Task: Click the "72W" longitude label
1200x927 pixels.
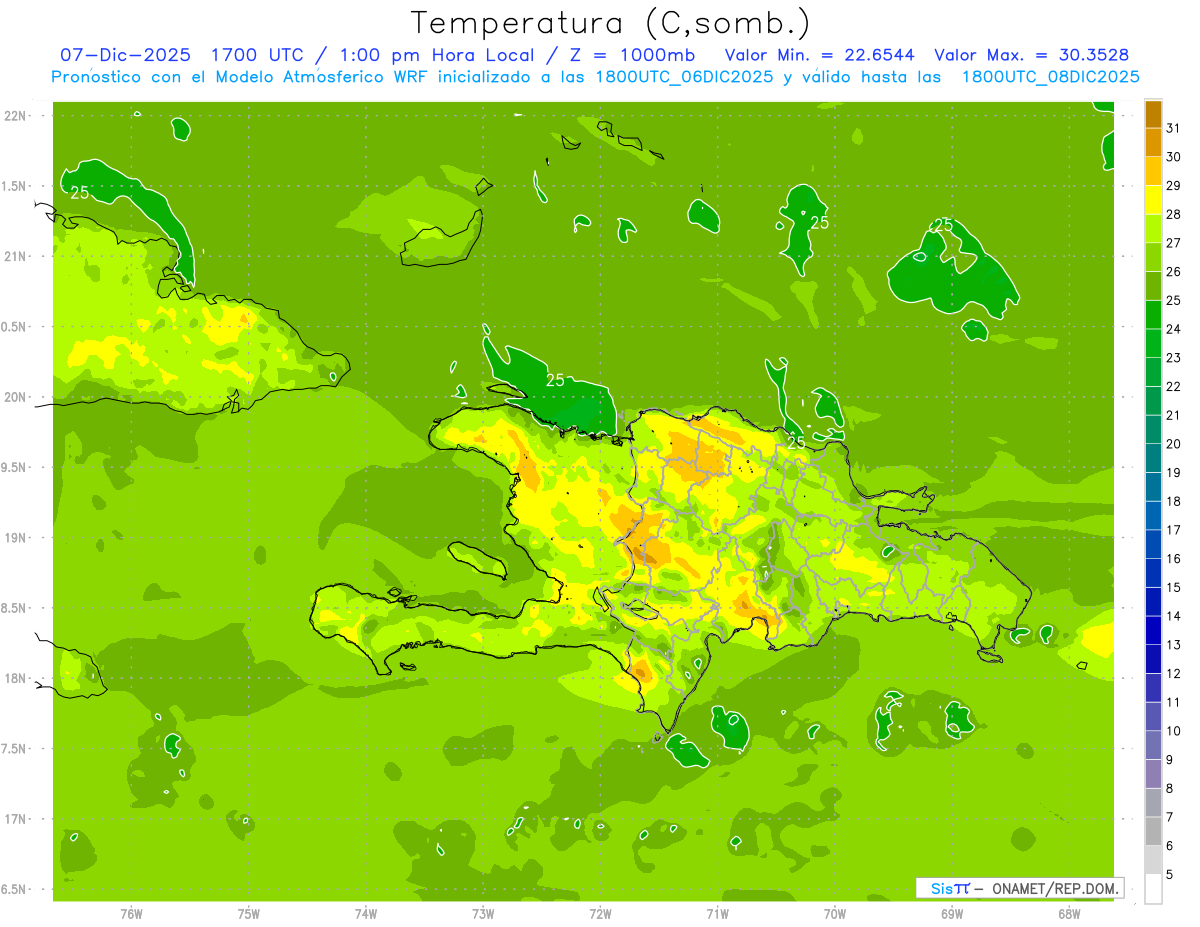Action: pos(600,914)
